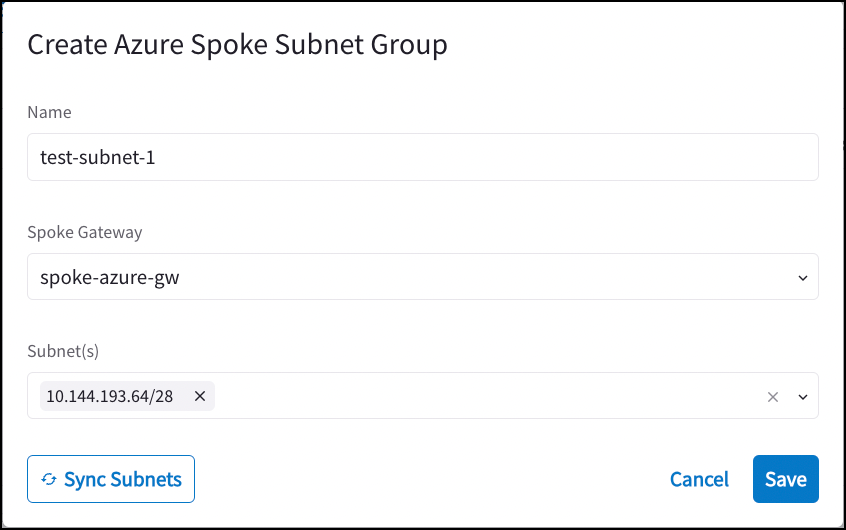Click the "Name" field label
Image resolution: width=846 pixels, height=530 pixels.
coord(49,112)
